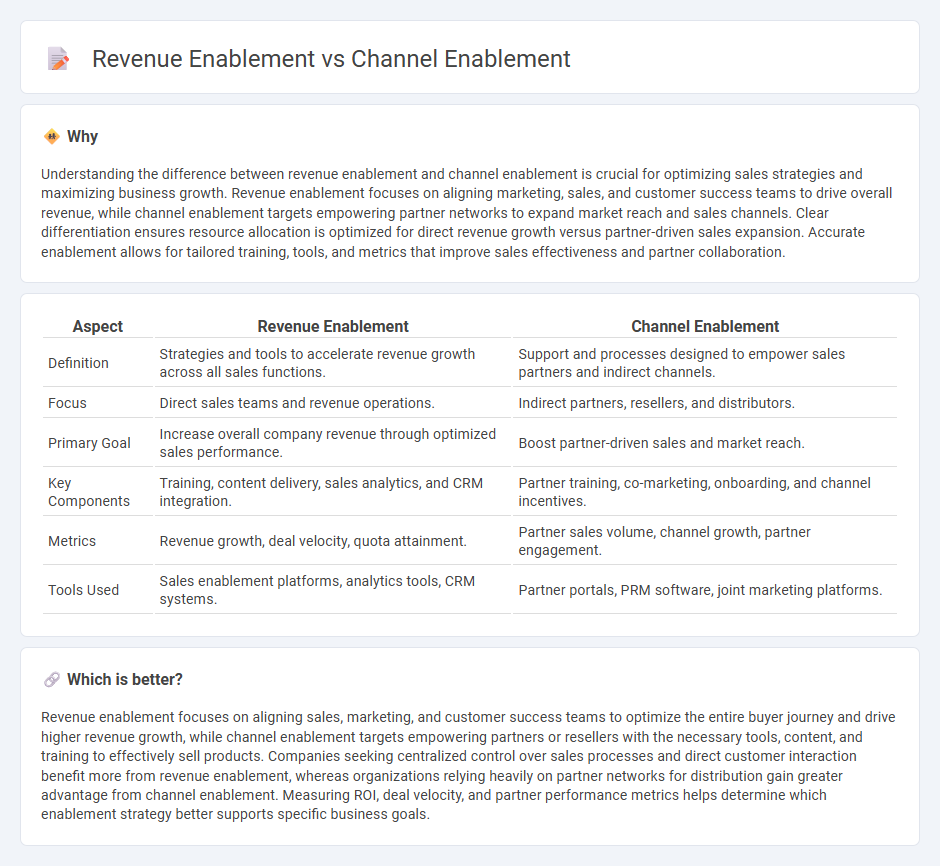
Task: Click 'Partner portals, PRM software, joint marketing platforms.' cell
Action: (705, 590)
